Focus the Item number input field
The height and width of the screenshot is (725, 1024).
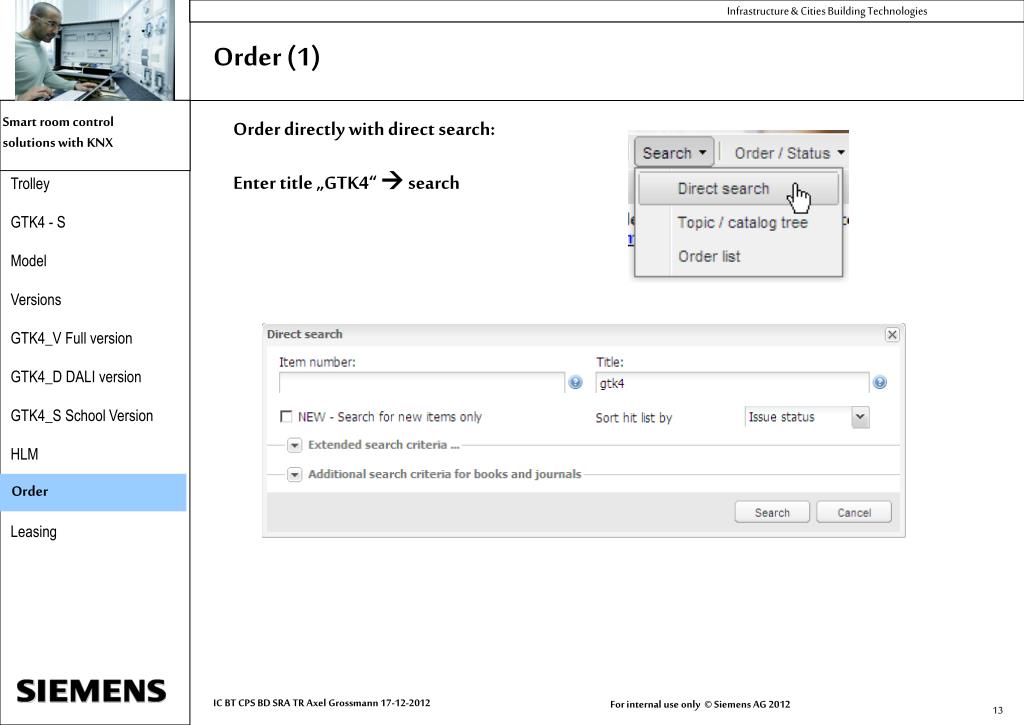click(422, 383)
